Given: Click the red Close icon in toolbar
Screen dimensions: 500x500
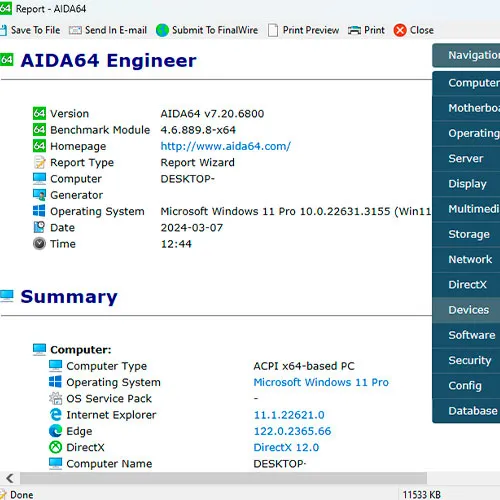Looking at the screenshot, I should point(400,30).
